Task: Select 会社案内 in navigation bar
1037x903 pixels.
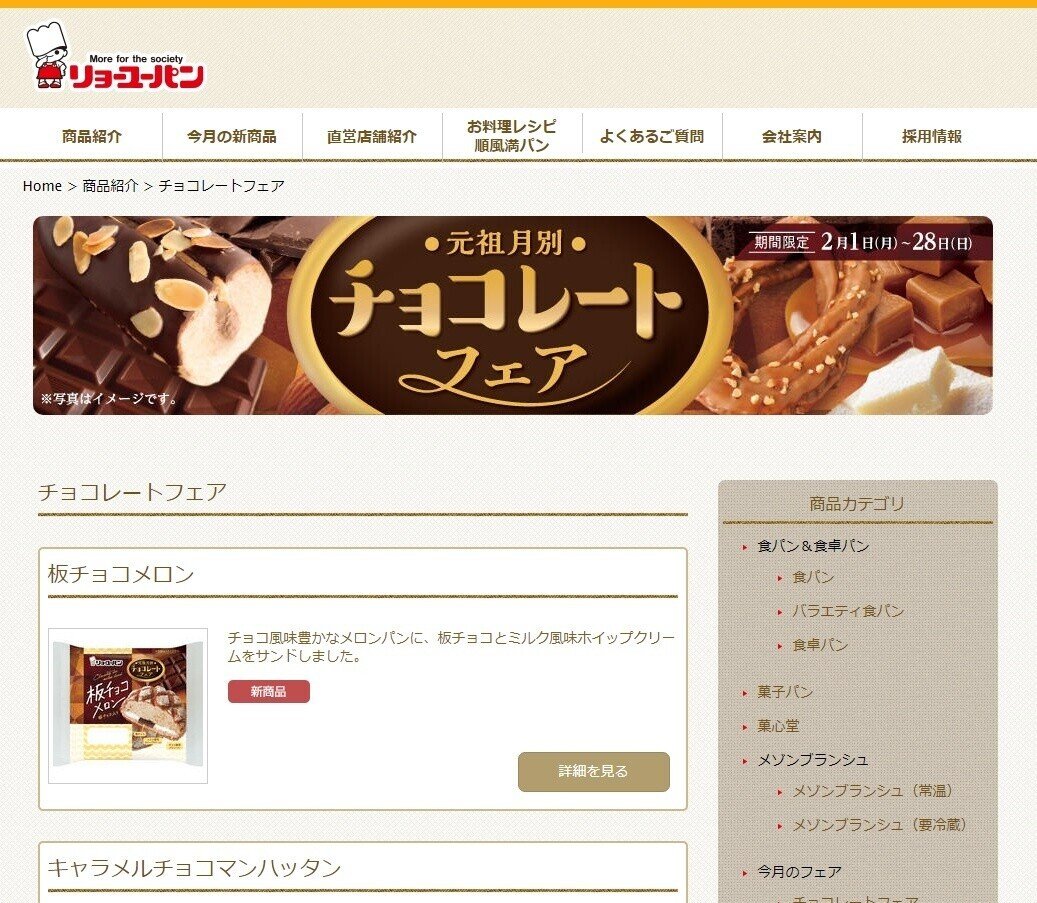Action: coord(792,136)
